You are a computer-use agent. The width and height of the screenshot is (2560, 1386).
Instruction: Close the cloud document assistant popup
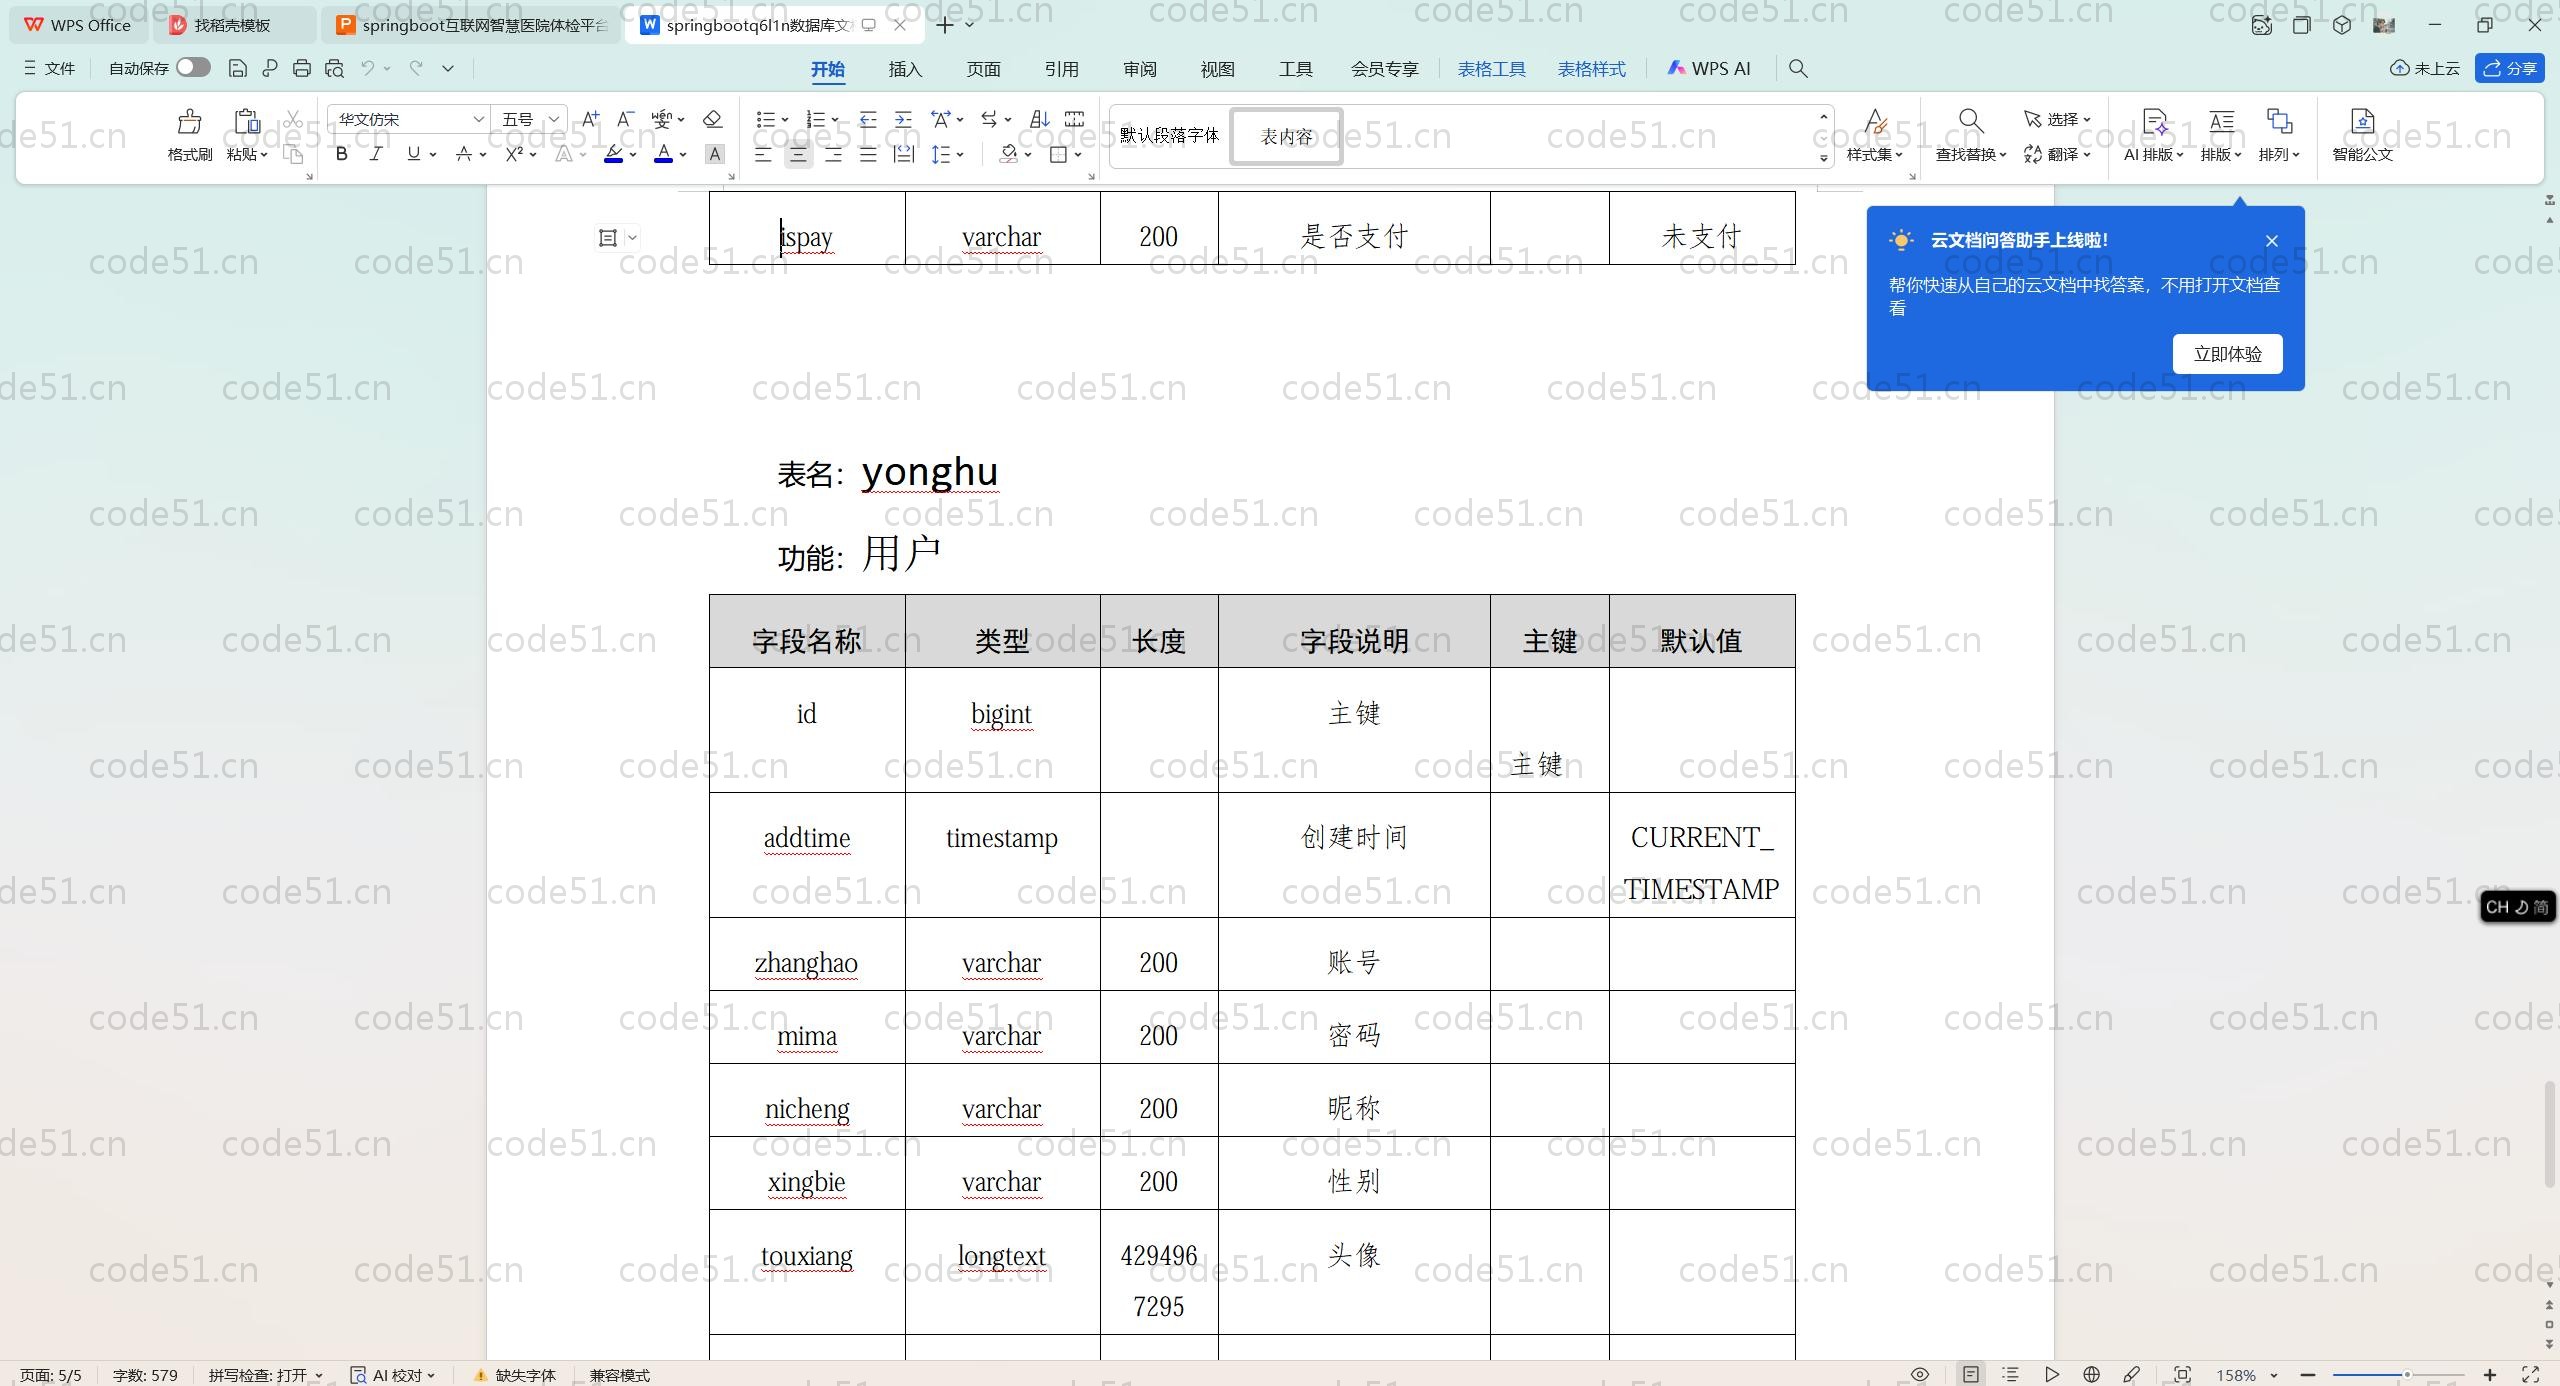click(x=2272, y=241)
